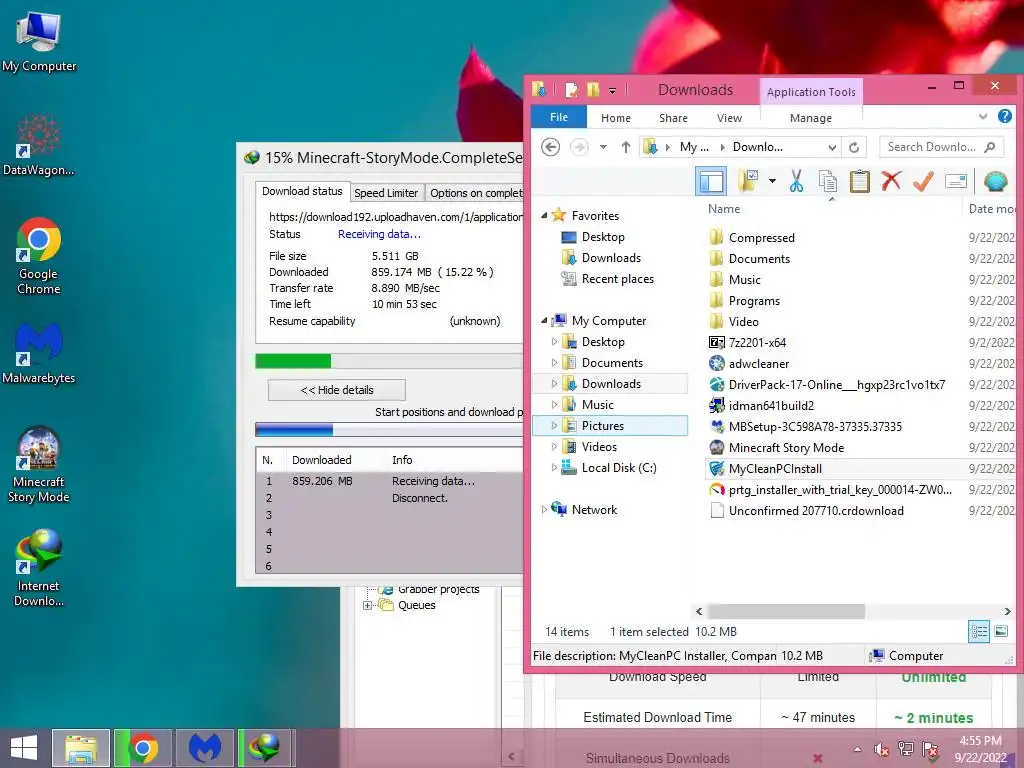Click the horizontal scrollbar in file list

tap(786, 611)
